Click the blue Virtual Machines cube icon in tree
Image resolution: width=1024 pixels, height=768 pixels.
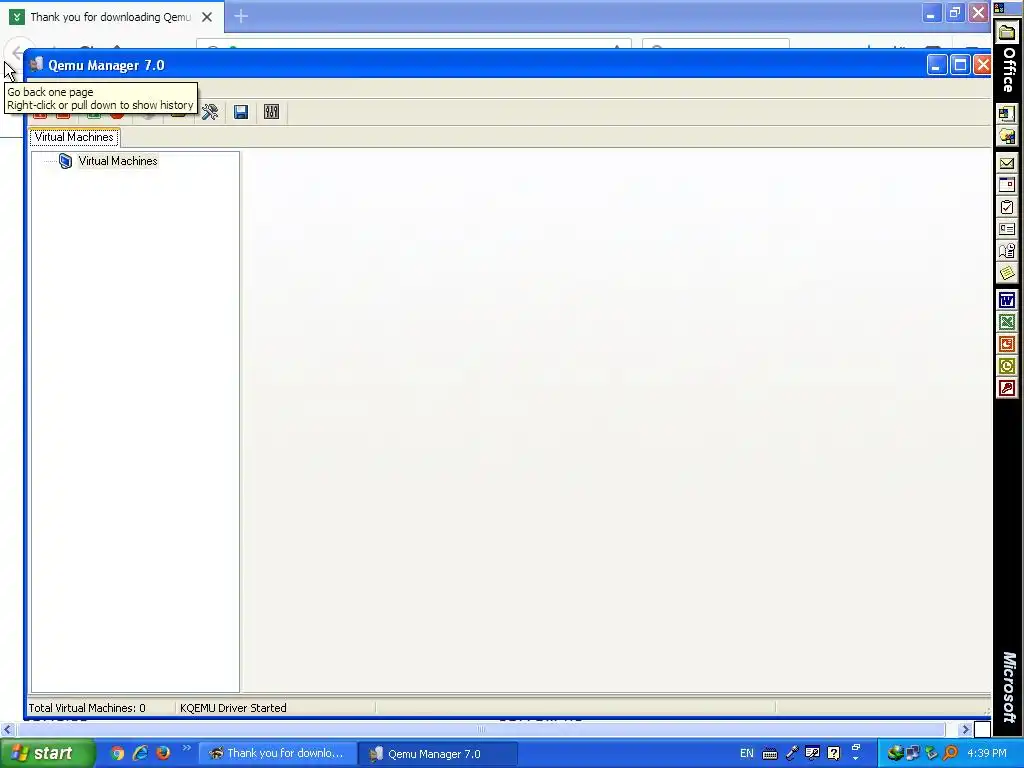[x=65, y=161]
